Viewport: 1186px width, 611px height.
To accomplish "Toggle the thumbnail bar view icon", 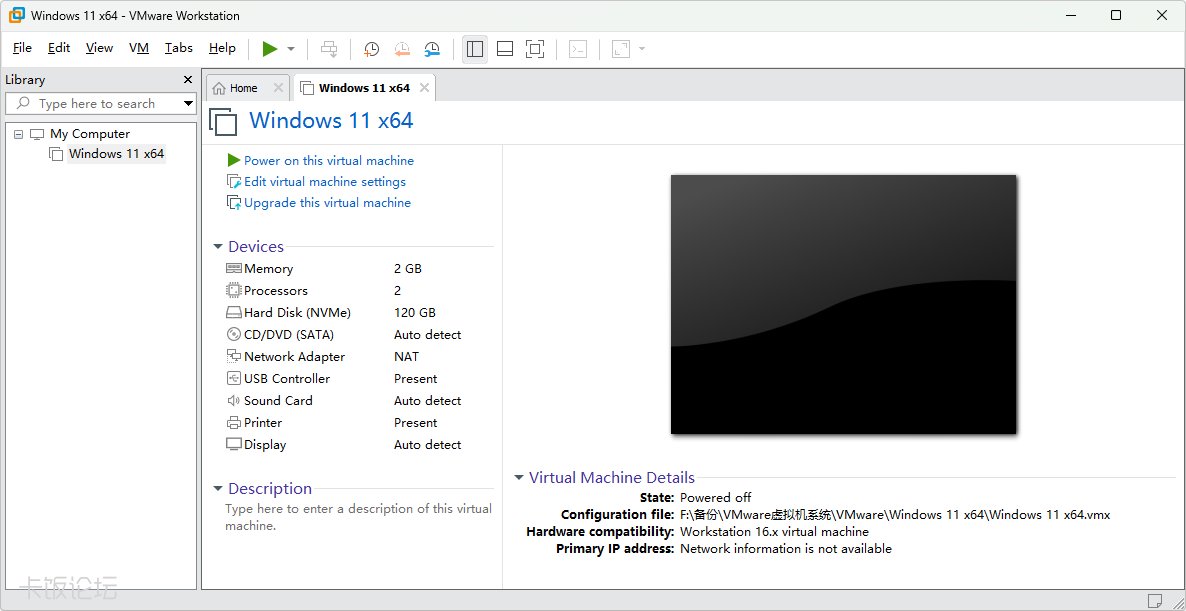I will [505, 49].
